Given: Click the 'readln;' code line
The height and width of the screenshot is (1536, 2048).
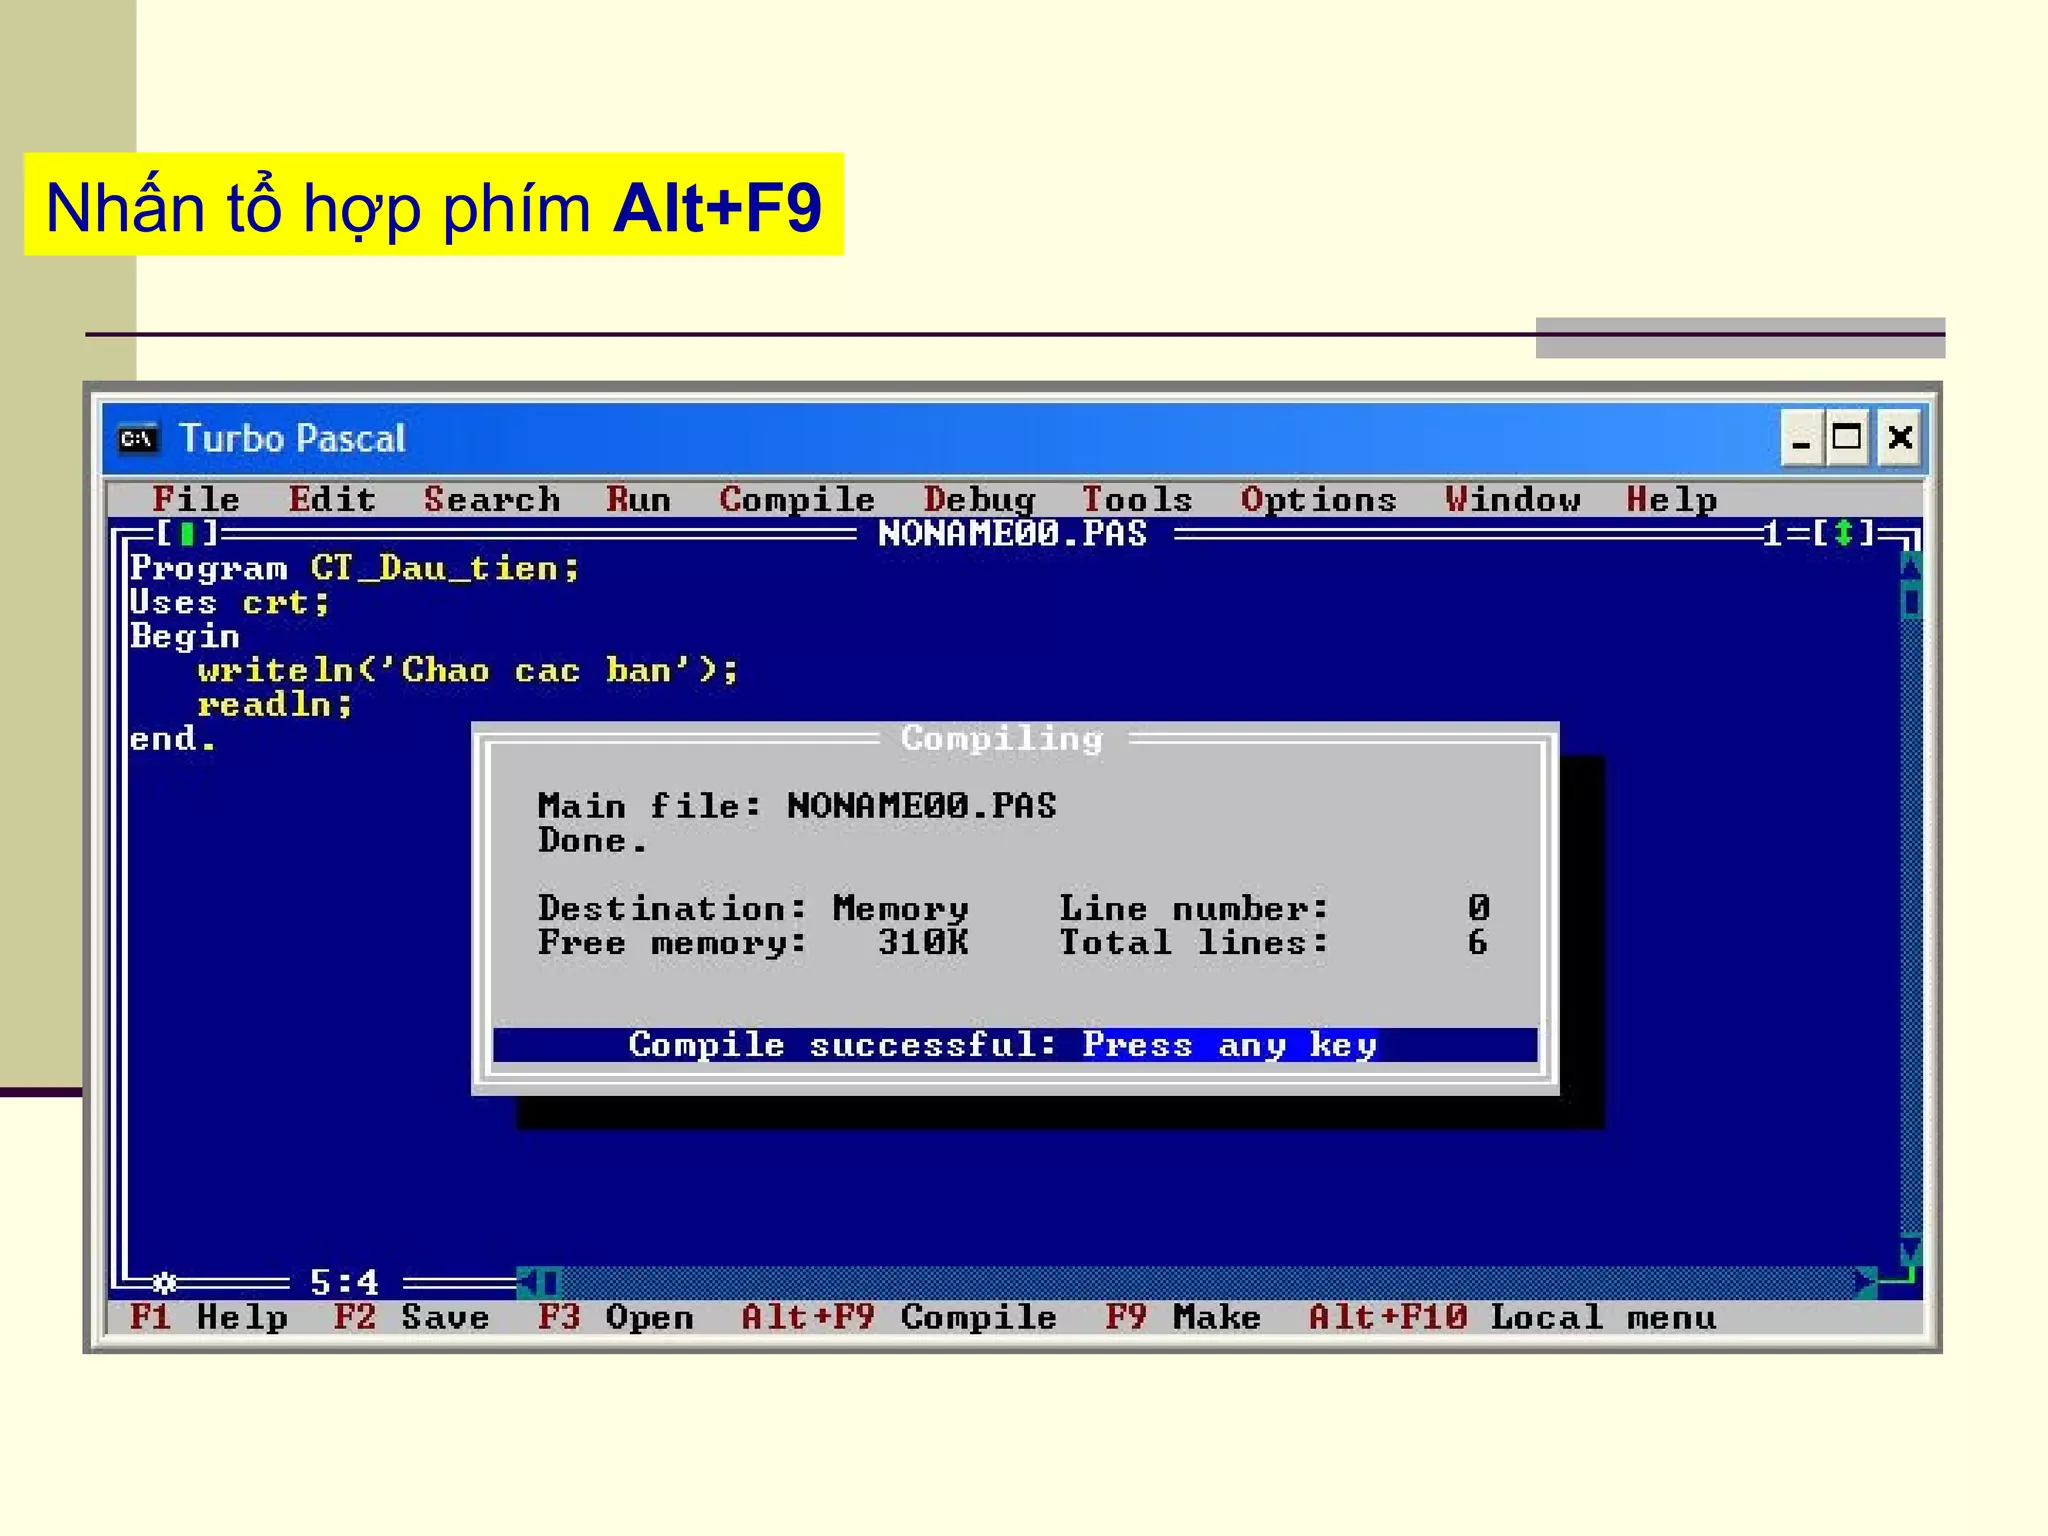Looking at the screenshot, I should (x=275, y=704).
